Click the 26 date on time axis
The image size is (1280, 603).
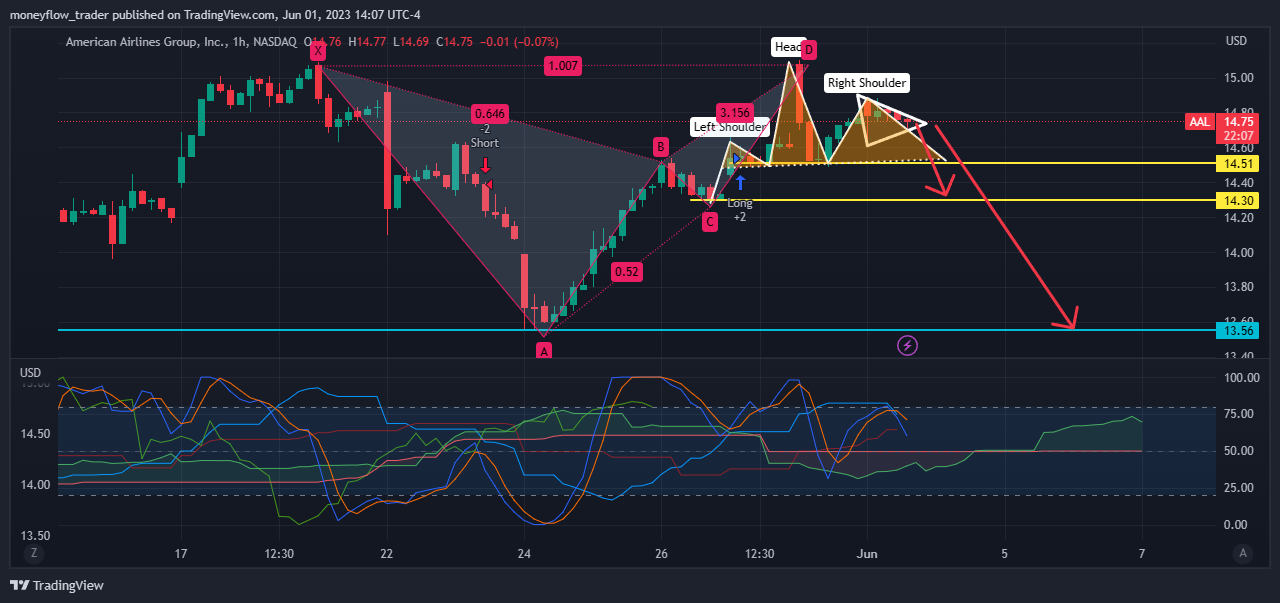click(x=661, y=553)
